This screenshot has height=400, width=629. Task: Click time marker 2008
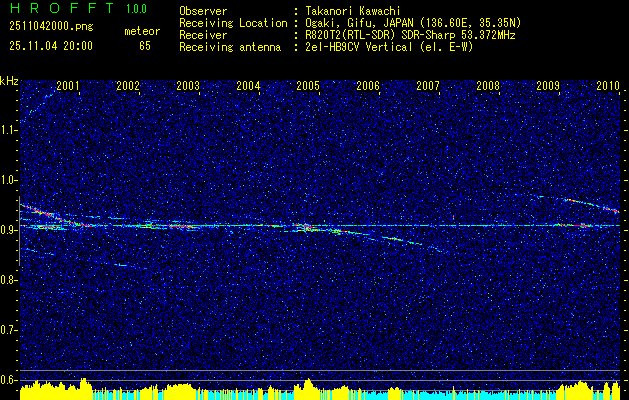488,85
